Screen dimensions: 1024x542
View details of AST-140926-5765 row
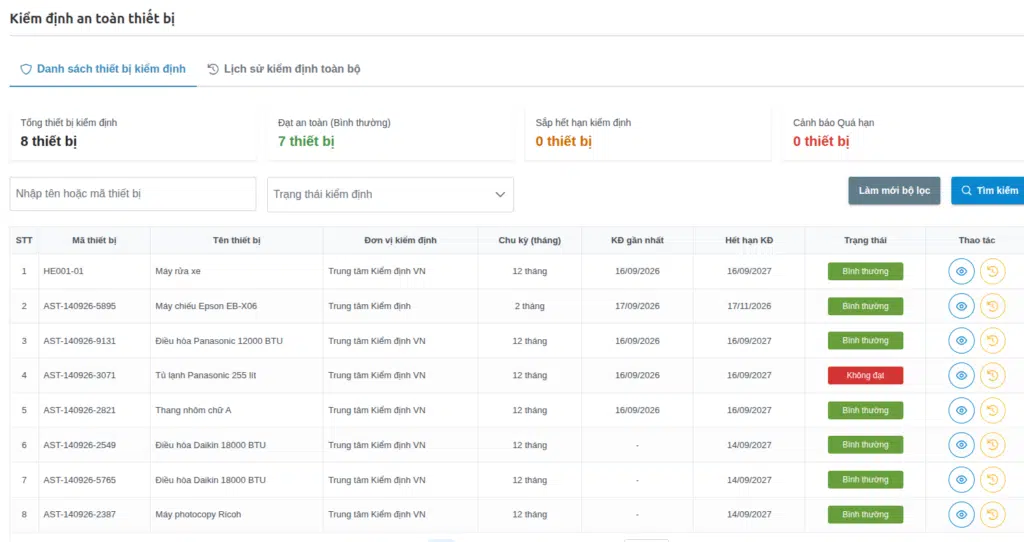pyautogui.click(x=961, y=479)
